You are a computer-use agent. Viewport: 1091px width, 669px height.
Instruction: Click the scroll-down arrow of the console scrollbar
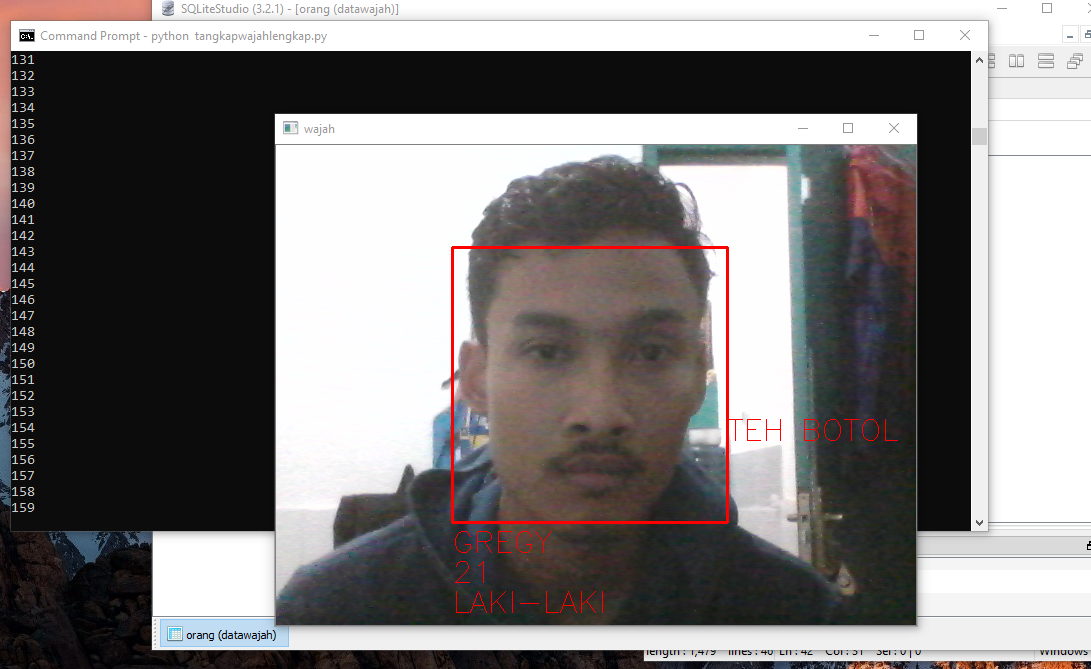978,522
